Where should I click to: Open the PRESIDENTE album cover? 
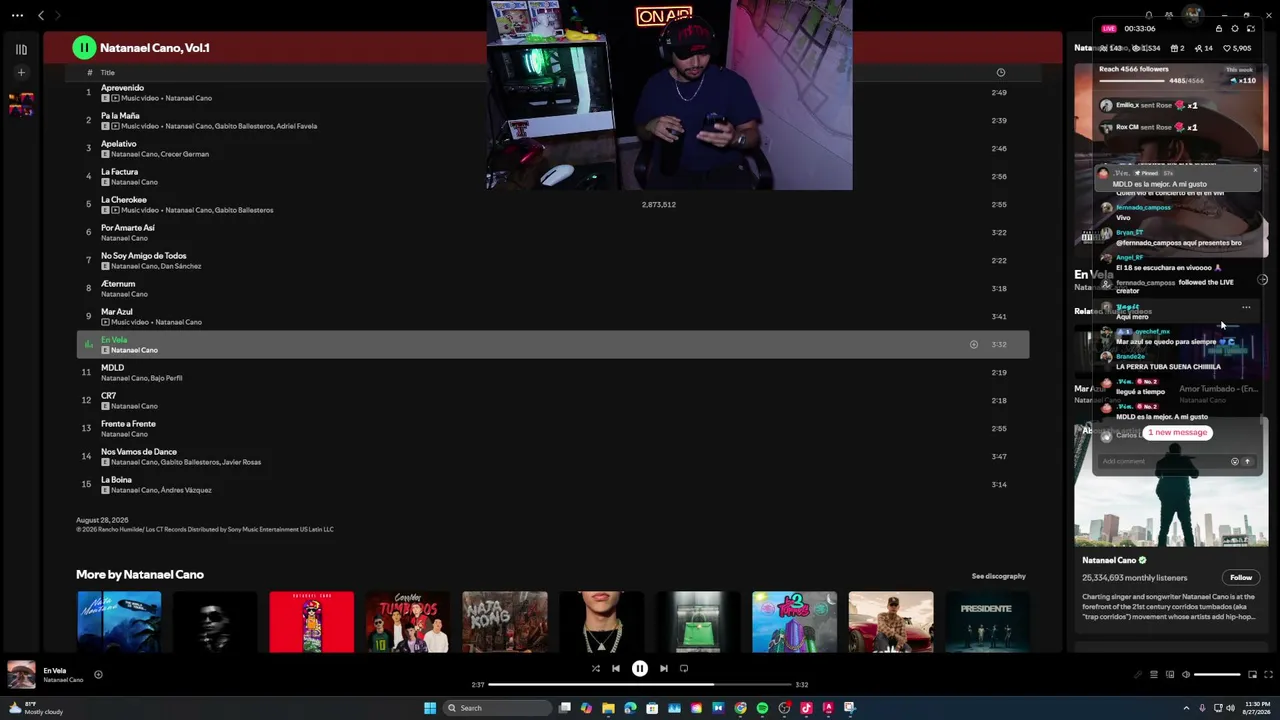coord(986,621)
